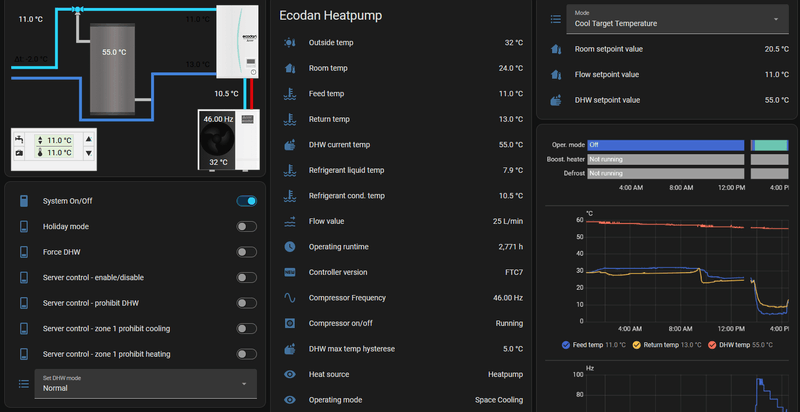800x412 pixels.
Task: Click the outdoor unit fan image
Action: click(x=217, y=141)
